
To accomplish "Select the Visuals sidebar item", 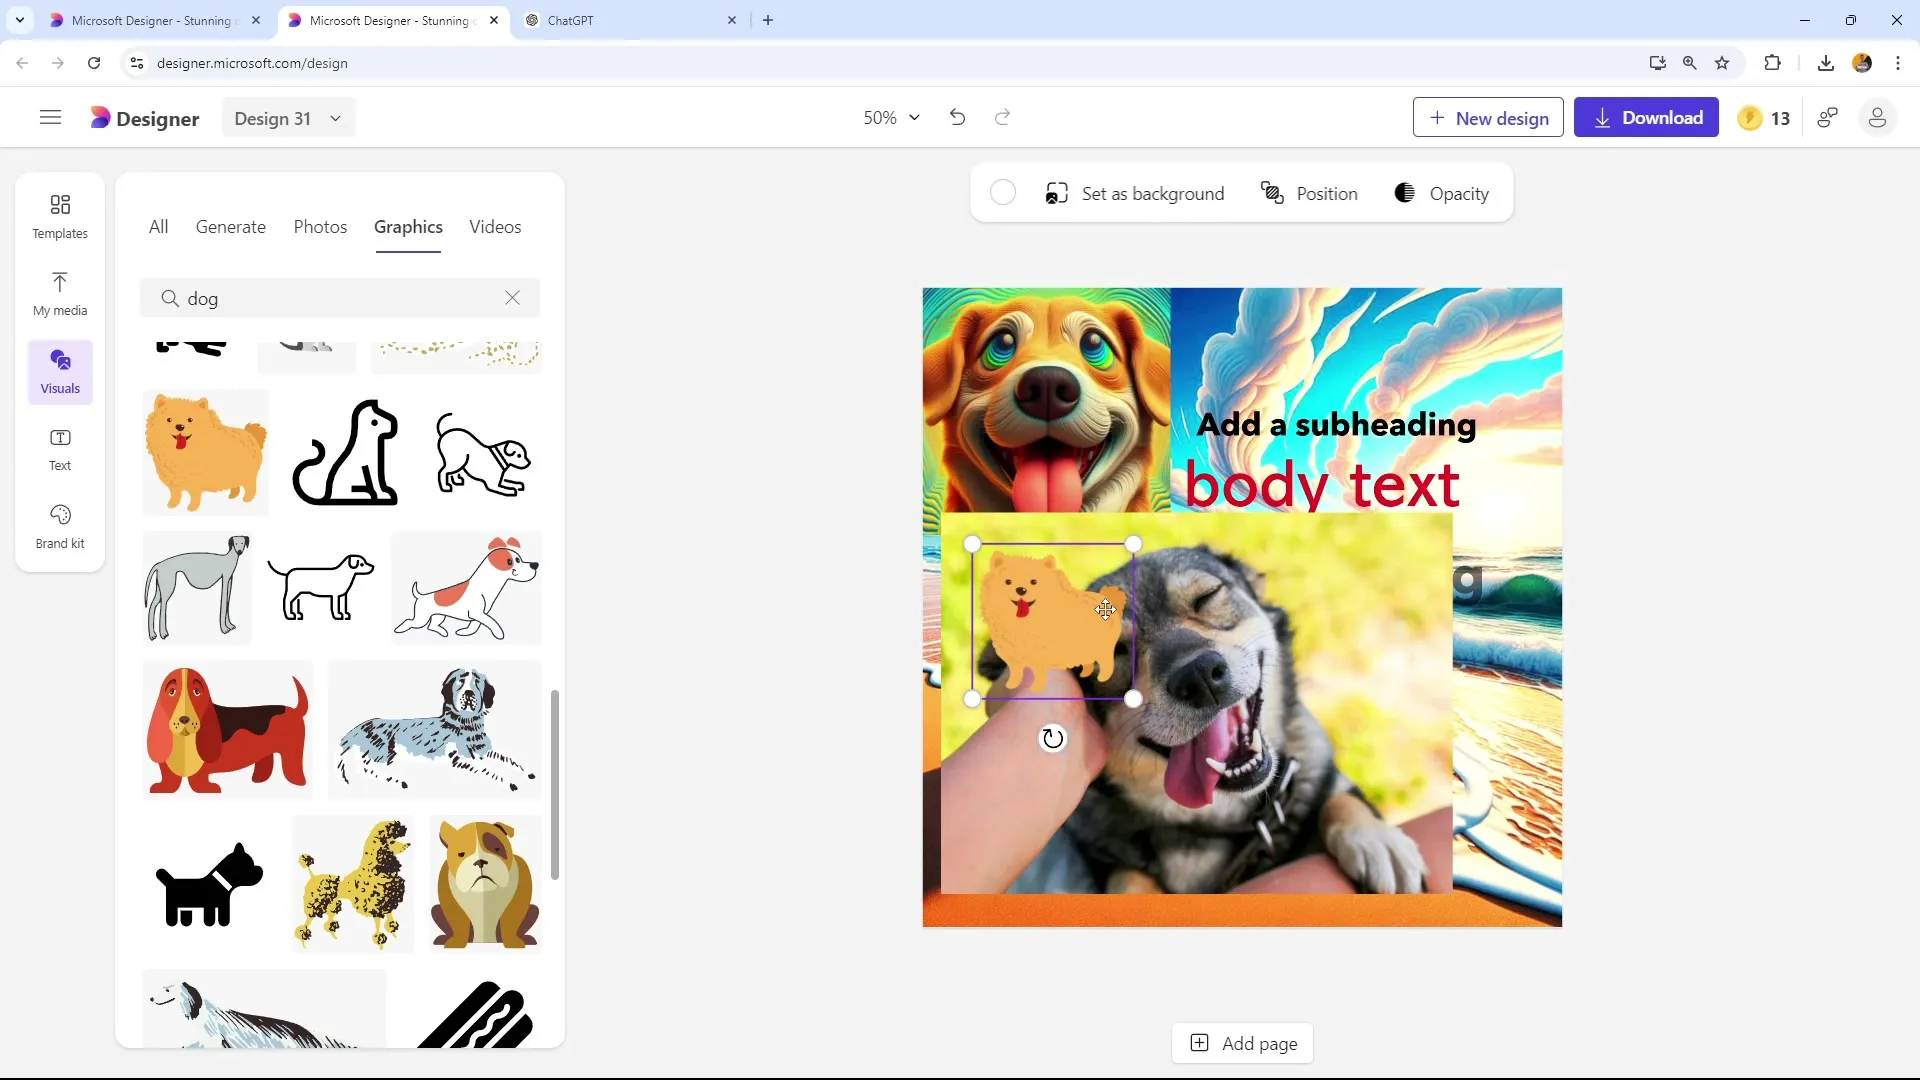I will (60, 372).
